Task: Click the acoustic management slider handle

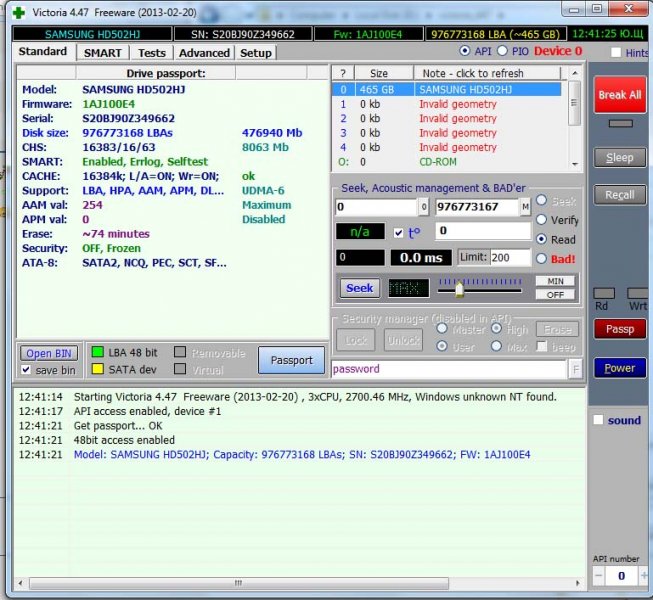Action: point(459,289)
